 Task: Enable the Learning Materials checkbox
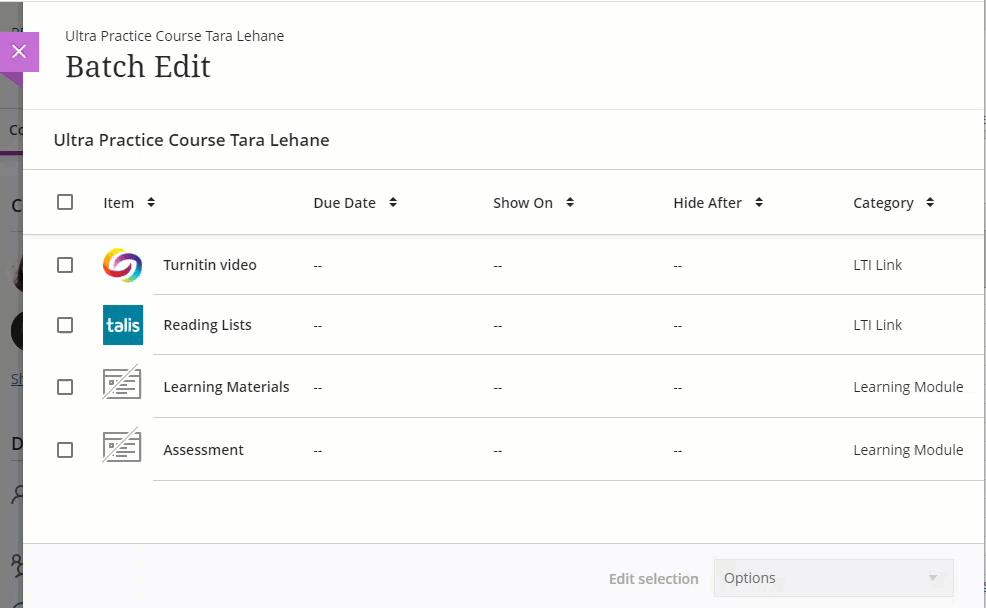[65, 387]
